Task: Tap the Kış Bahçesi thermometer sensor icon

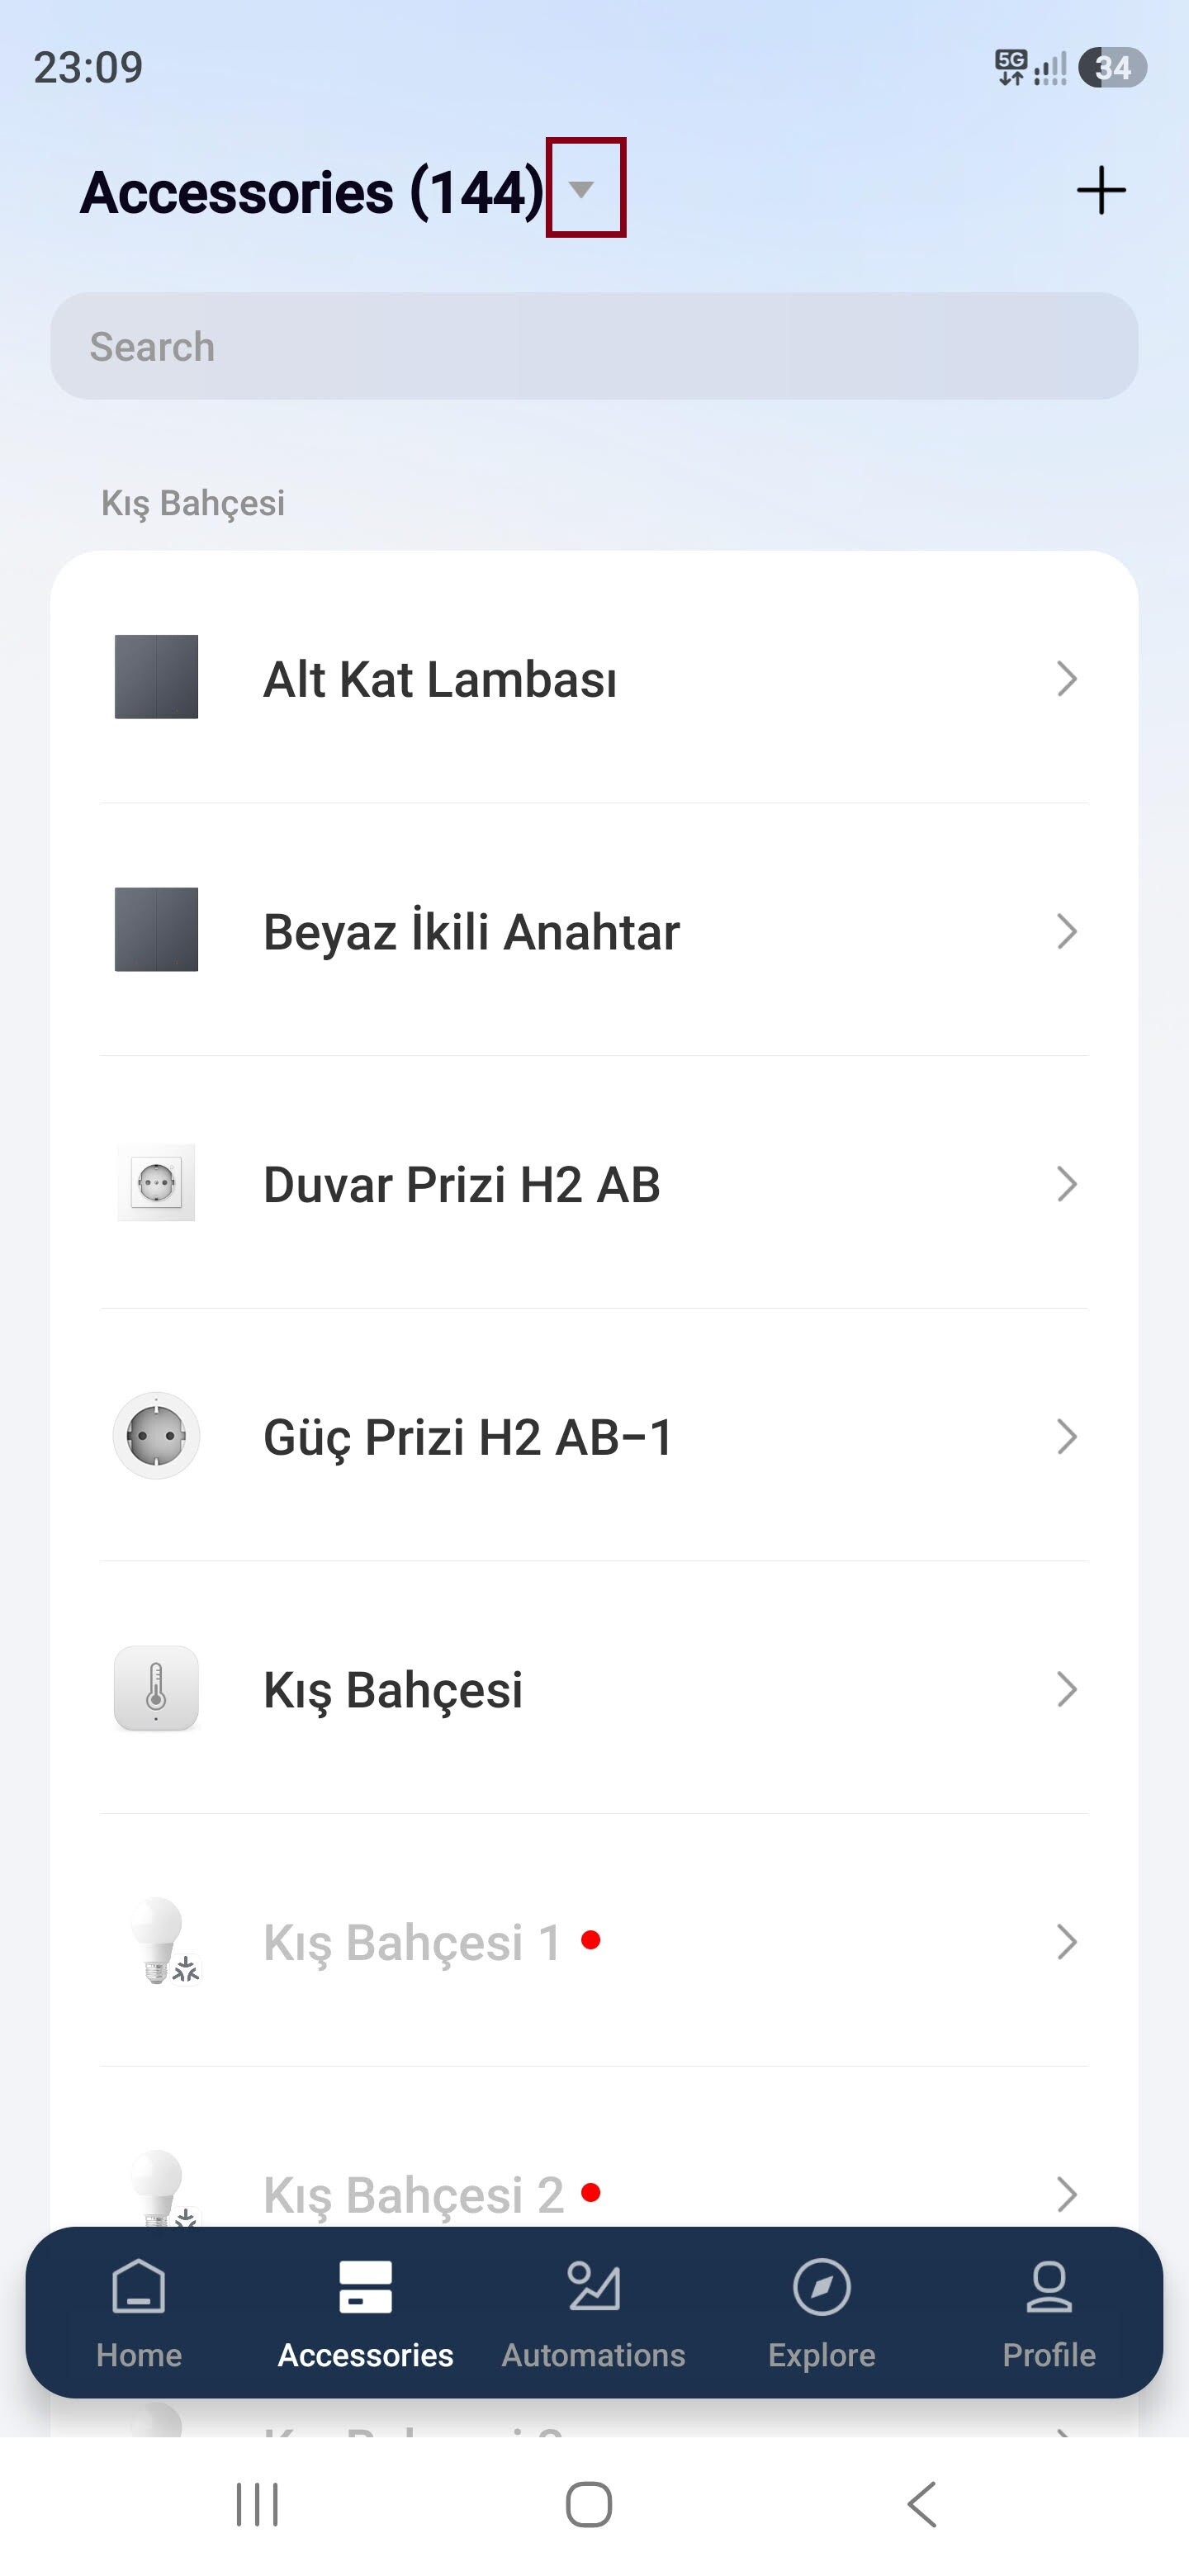Action: 156,1688
